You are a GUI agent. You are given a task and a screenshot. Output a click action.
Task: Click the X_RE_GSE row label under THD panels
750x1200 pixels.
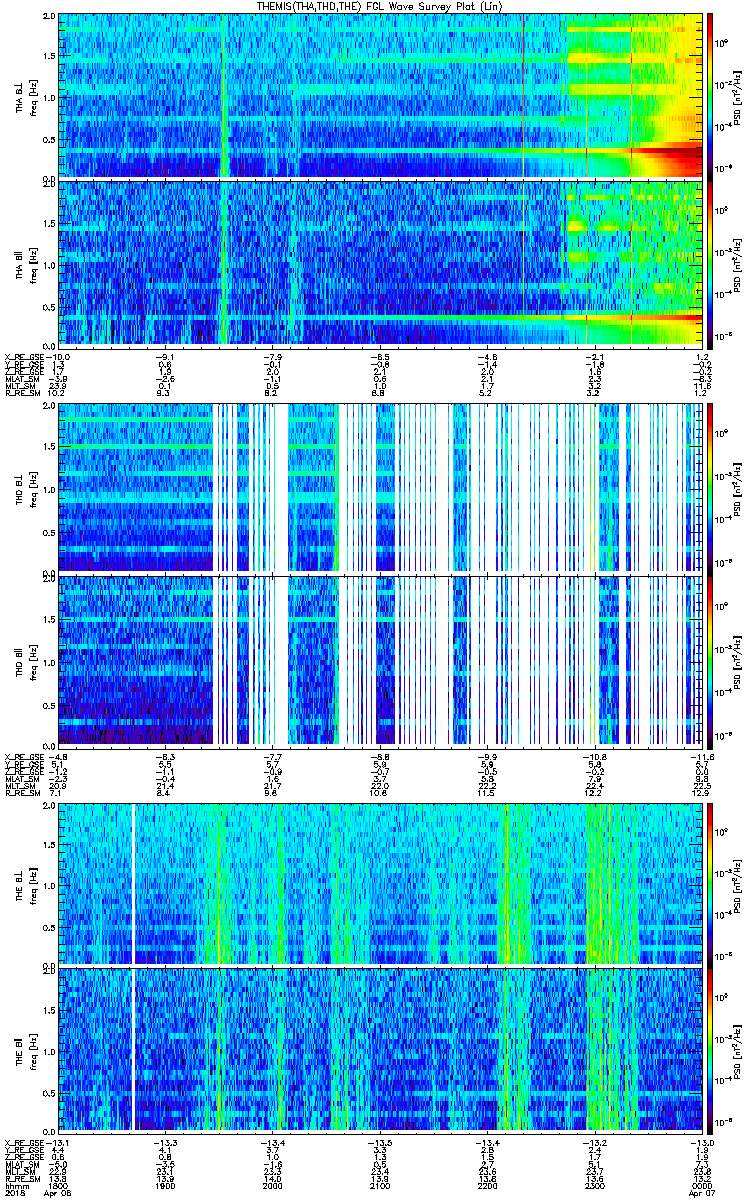(24, 755)
